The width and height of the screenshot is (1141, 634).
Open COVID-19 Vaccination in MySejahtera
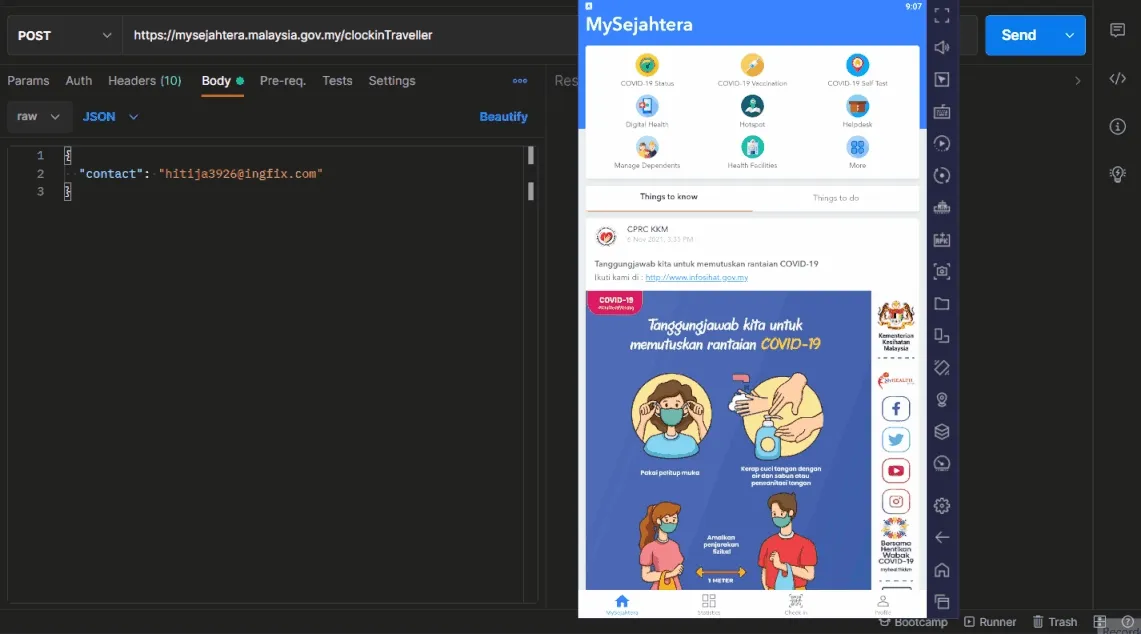point(752,70)
